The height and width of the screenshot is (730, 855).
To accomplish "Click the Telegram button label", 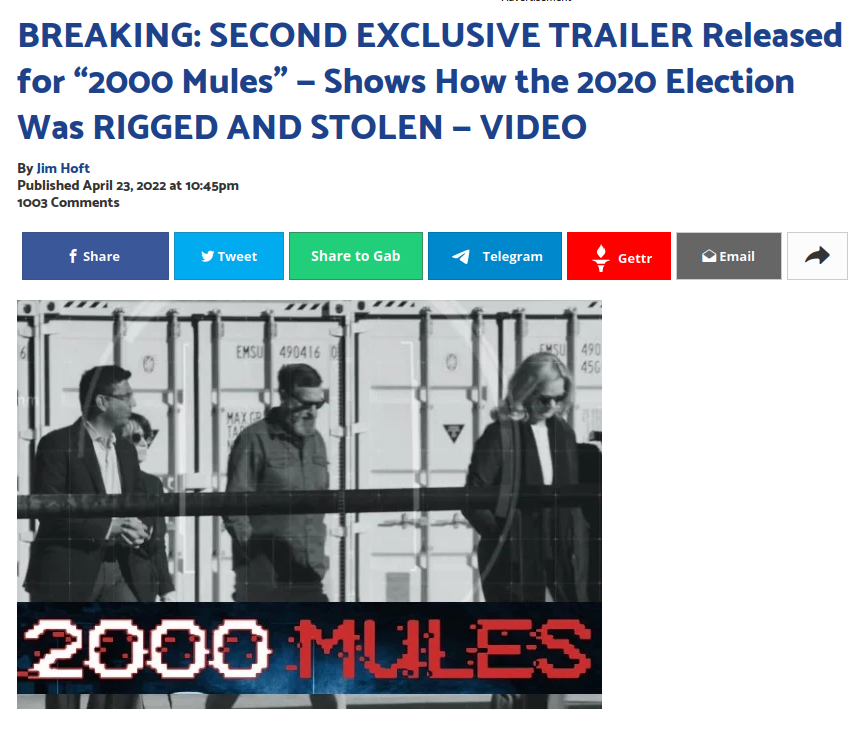I will [x=513, y=256].
